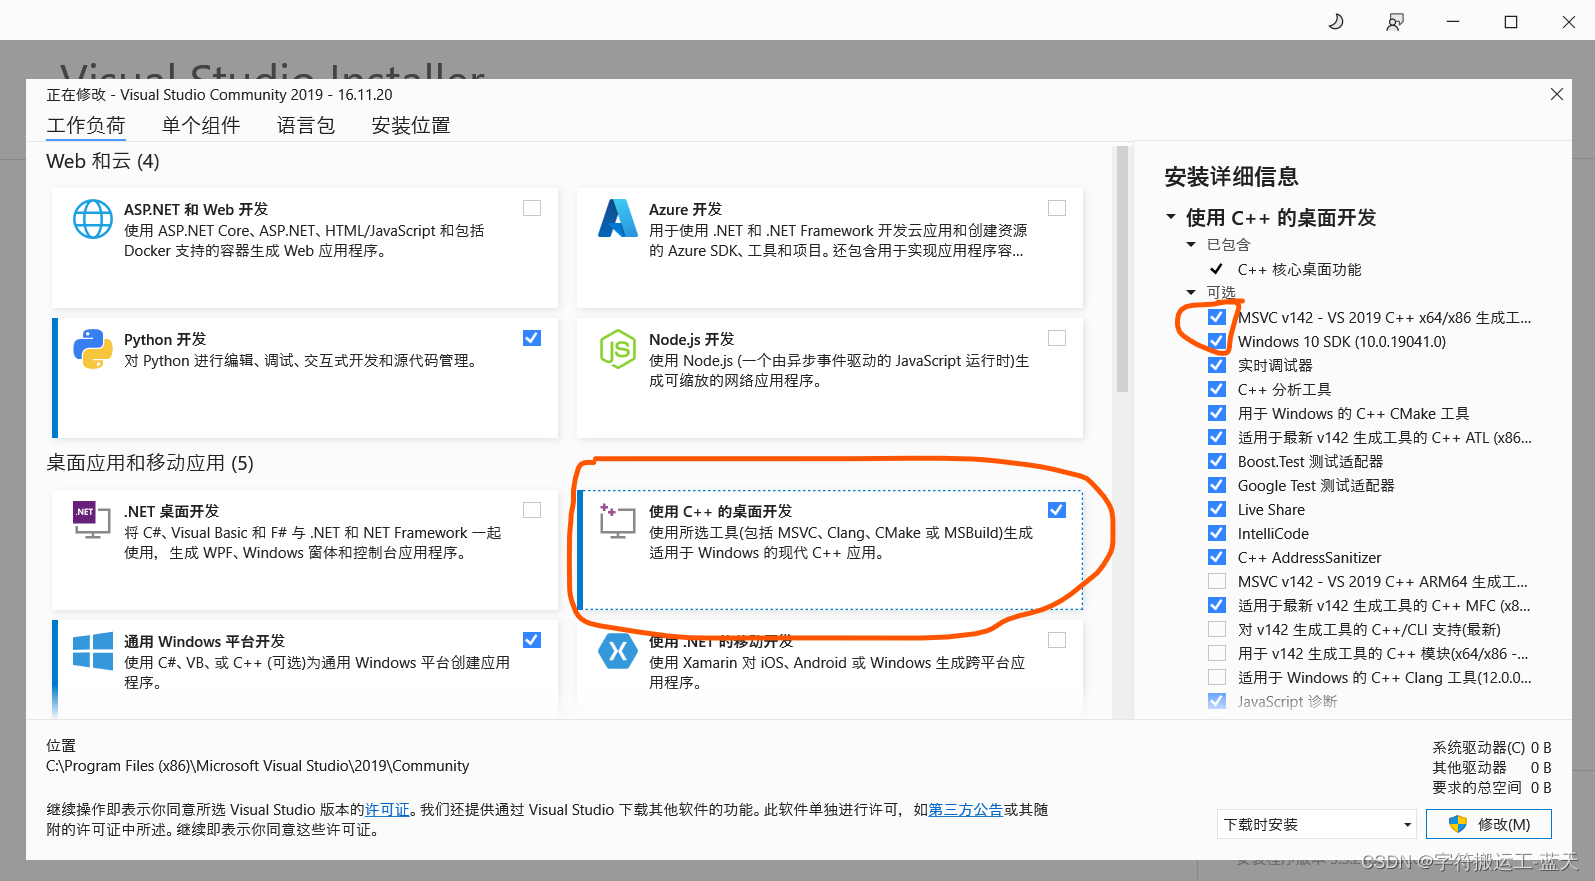
Task: Uncheck C++ MFC for v142 build tools
Action: point(1217,605)
